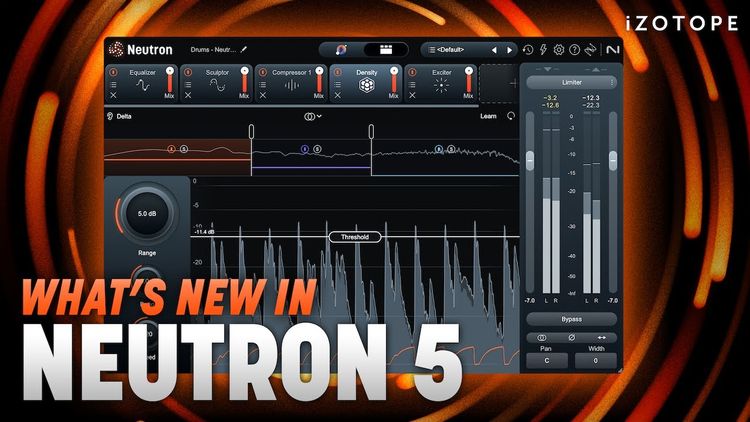
Task: Click the Equalizer Mix slider
Action: pyautogui.click(x=169, y=80)
